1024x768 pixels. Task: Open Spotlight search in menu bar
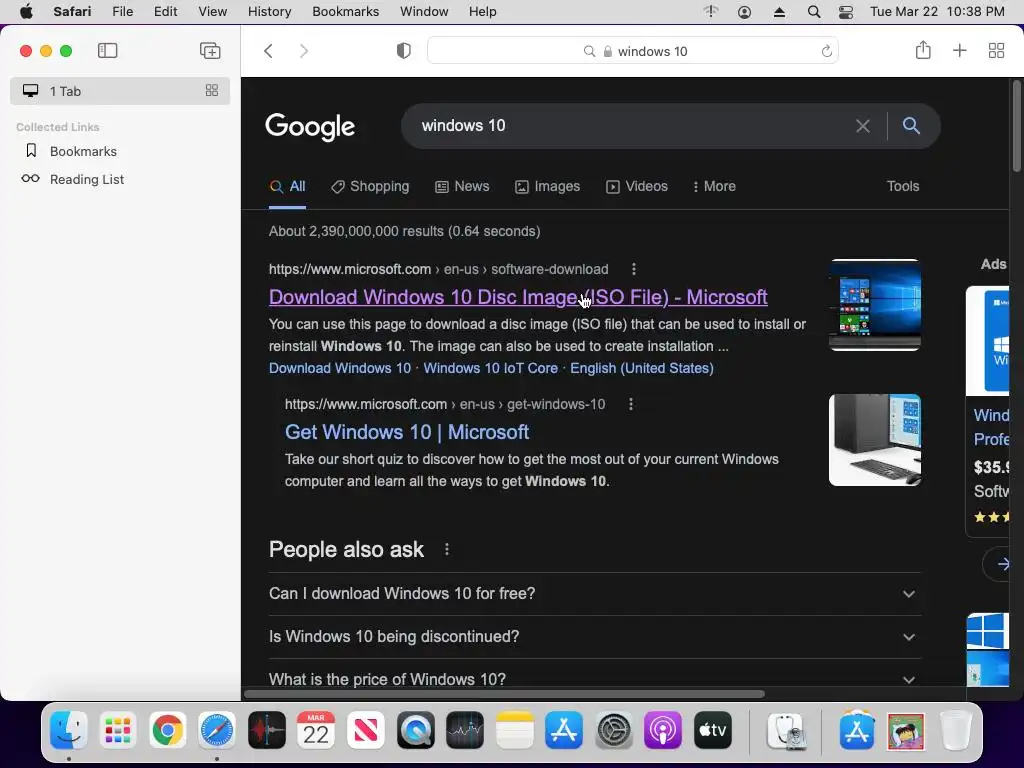[814, 12]
